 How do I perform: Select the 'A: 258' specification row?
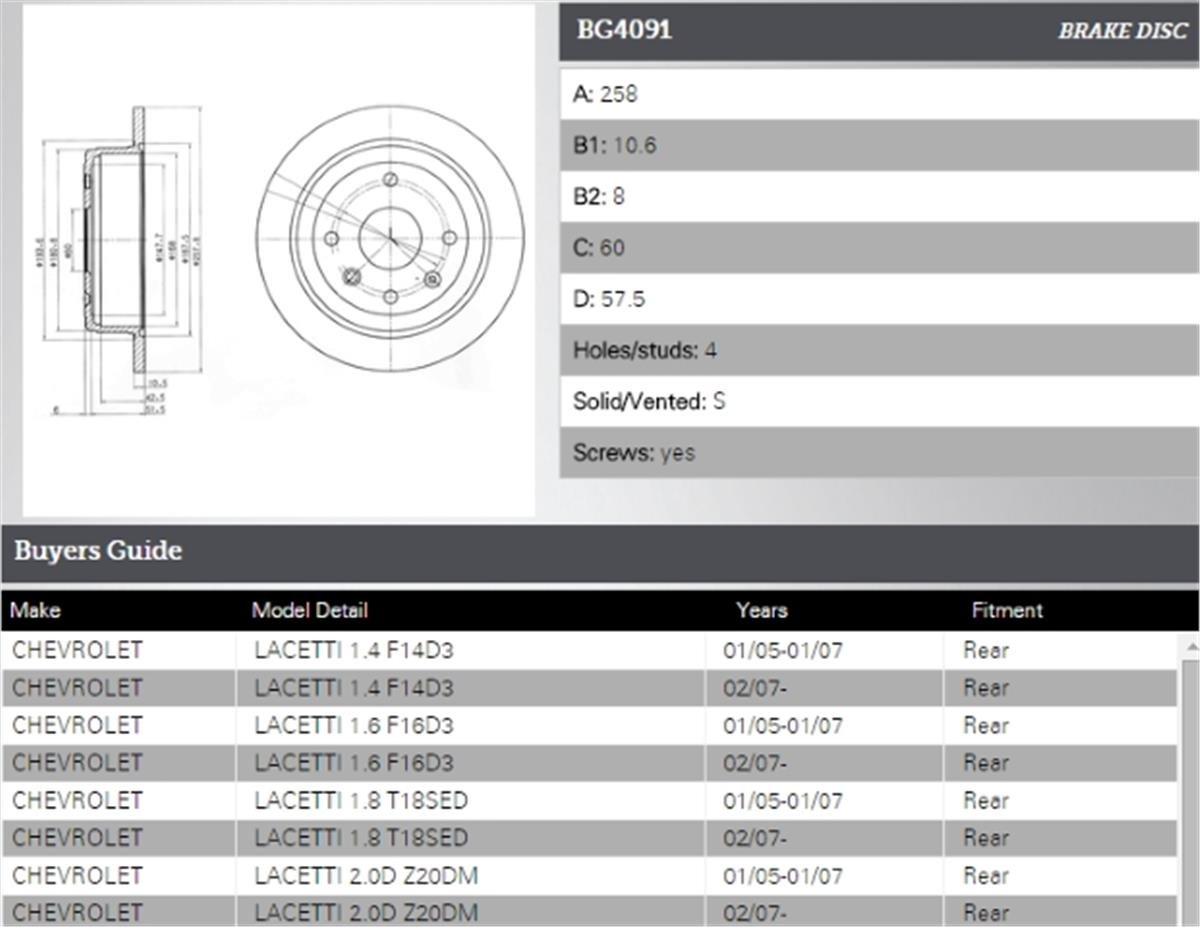879,94
